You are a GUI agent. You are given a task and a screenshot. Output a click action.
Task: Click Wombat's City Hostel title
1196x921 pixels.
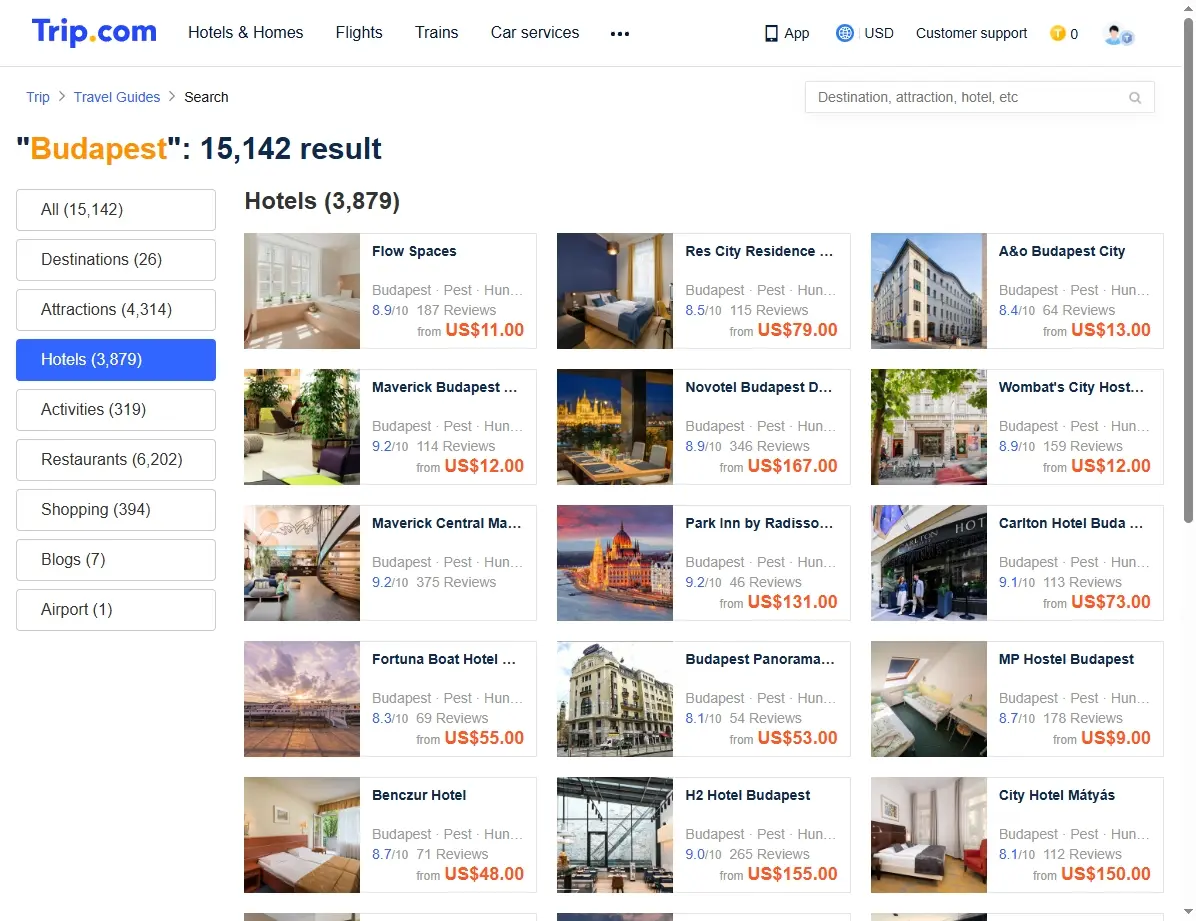1071,387
